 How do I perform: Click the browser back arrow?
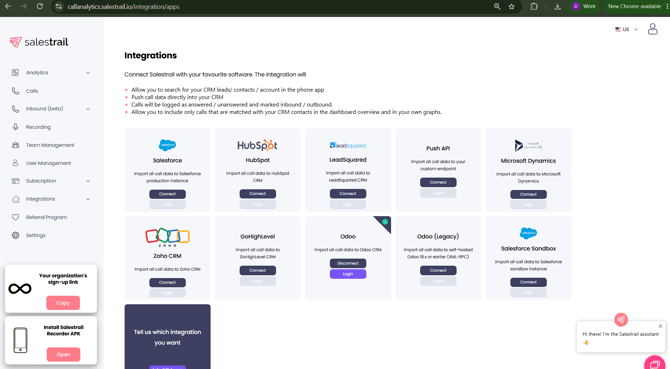(8, 6)
